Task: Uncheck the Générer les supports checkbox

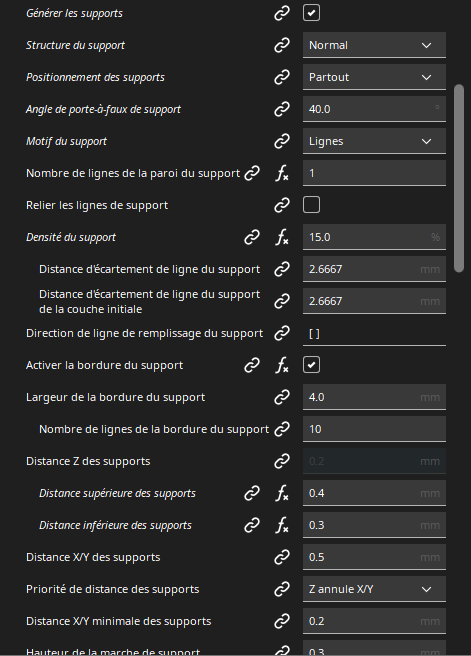Action: (311, 13)
